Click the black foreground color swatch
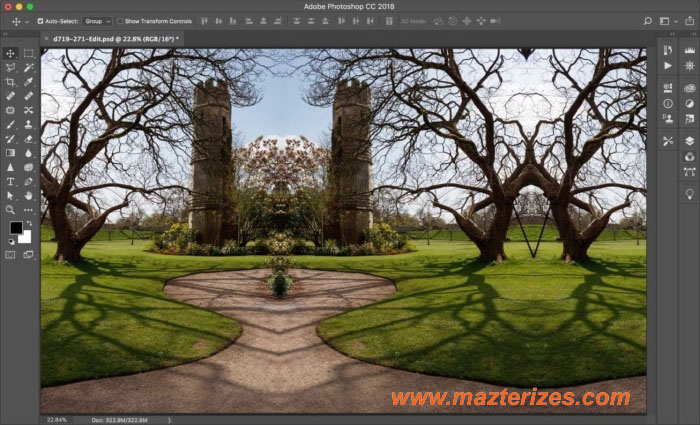Image resolution: width=700 pixels, height=425 pixels. pos(16,228)
